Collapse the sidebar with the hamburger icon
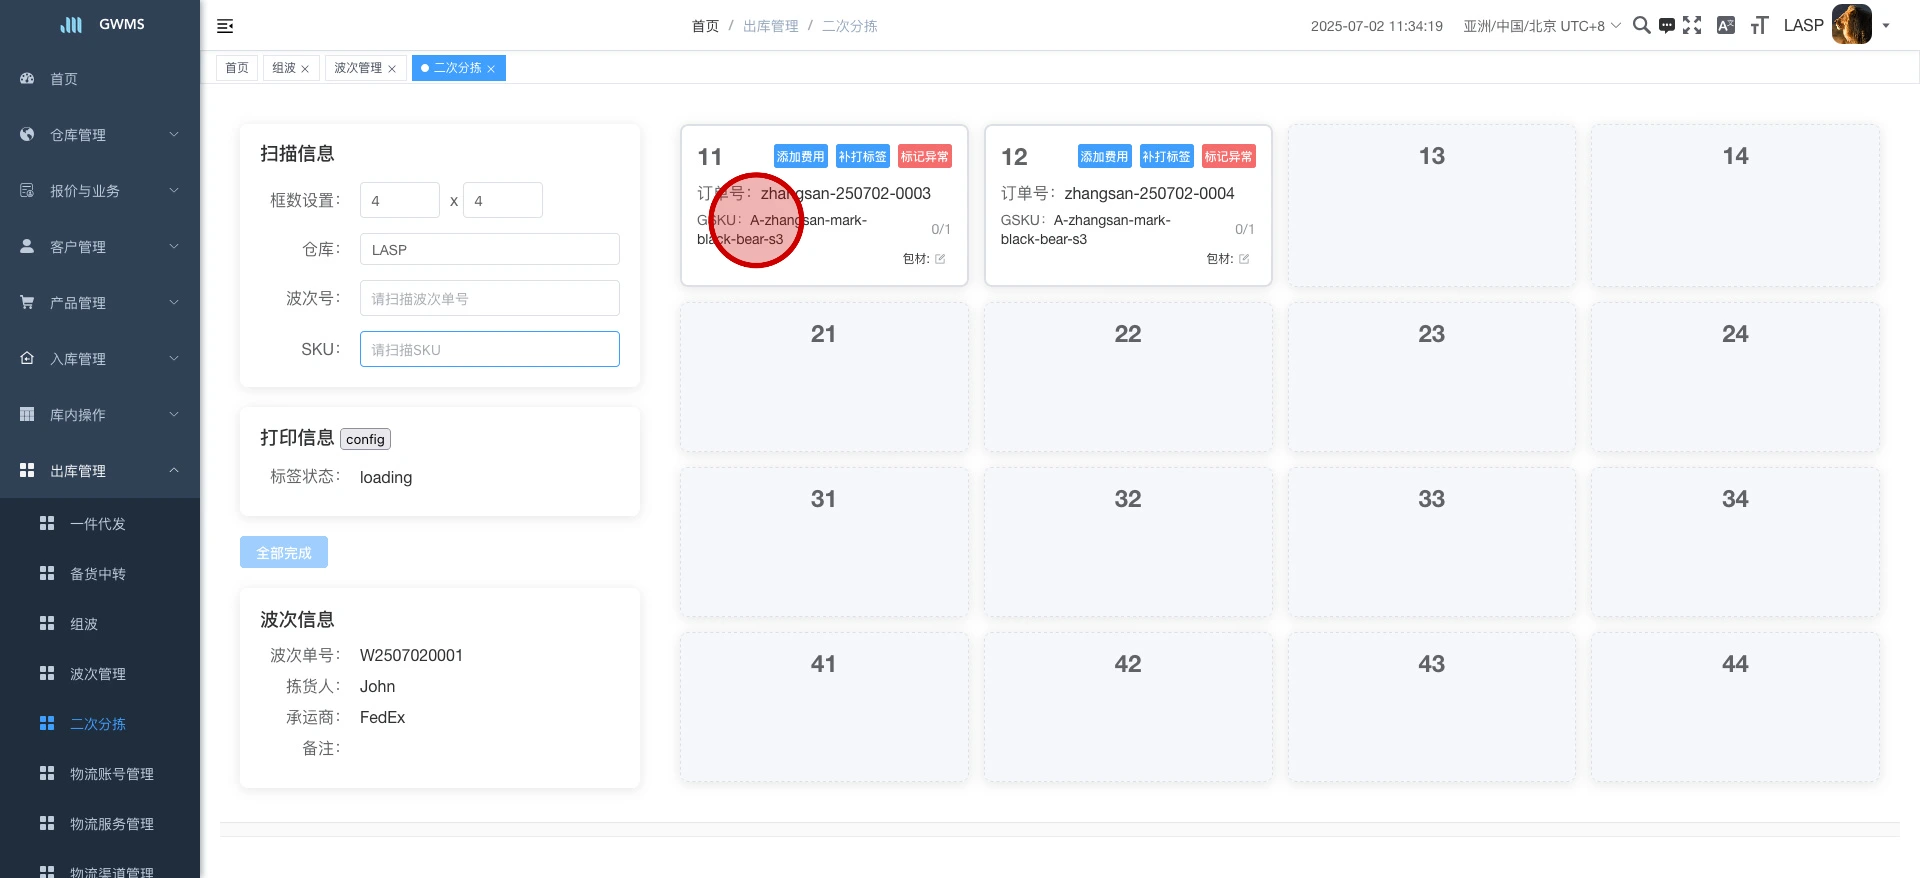Screen dimensions: 1920x878 pos(225,26)
